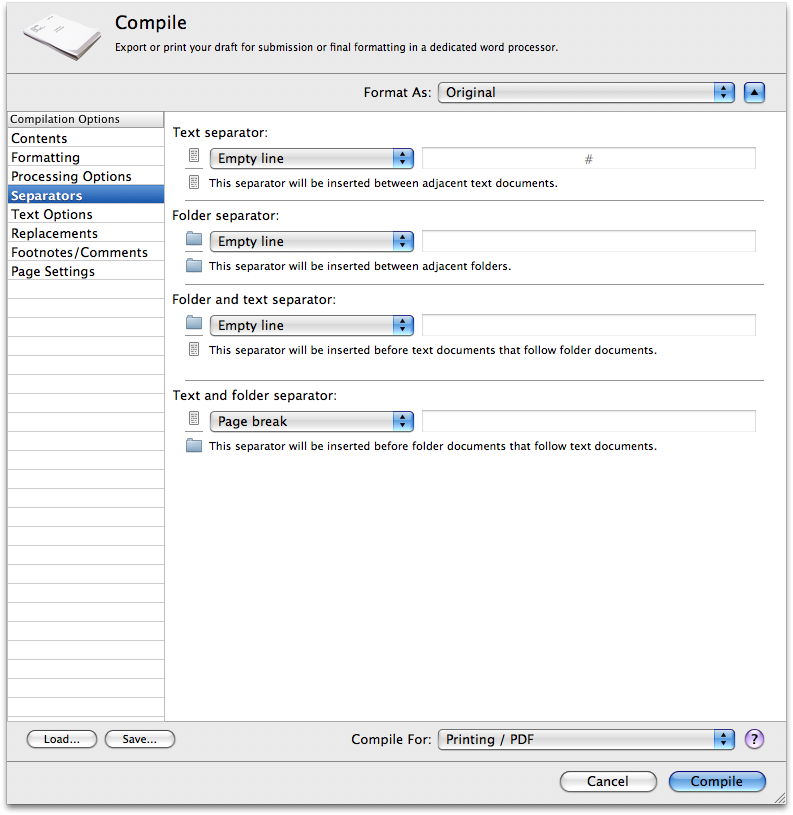Select the Replacements option in sidebar
Image resolution: width=793 pixels, height=815 pixels.
coord(55,233)
